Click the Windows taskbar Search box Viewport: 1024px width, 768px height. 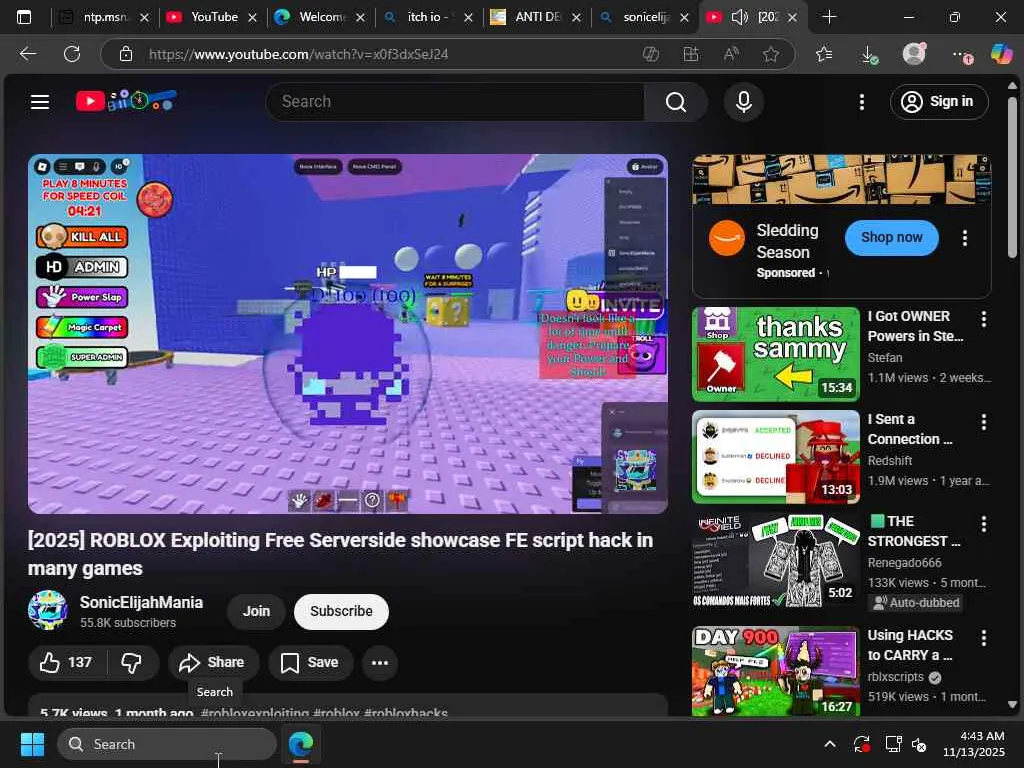tap(167, 744)
